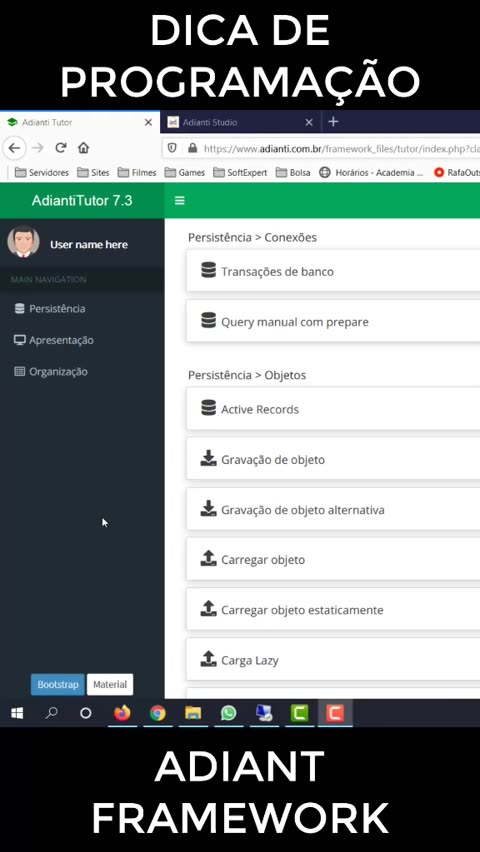Select the Adianti Tutor browser tab

pos(80,122)
